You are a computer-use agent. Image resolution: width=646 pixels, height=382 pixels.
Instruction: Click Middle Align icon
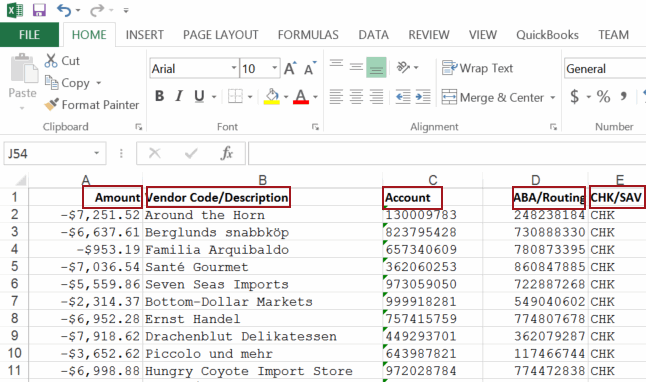(x=356, y=66)
